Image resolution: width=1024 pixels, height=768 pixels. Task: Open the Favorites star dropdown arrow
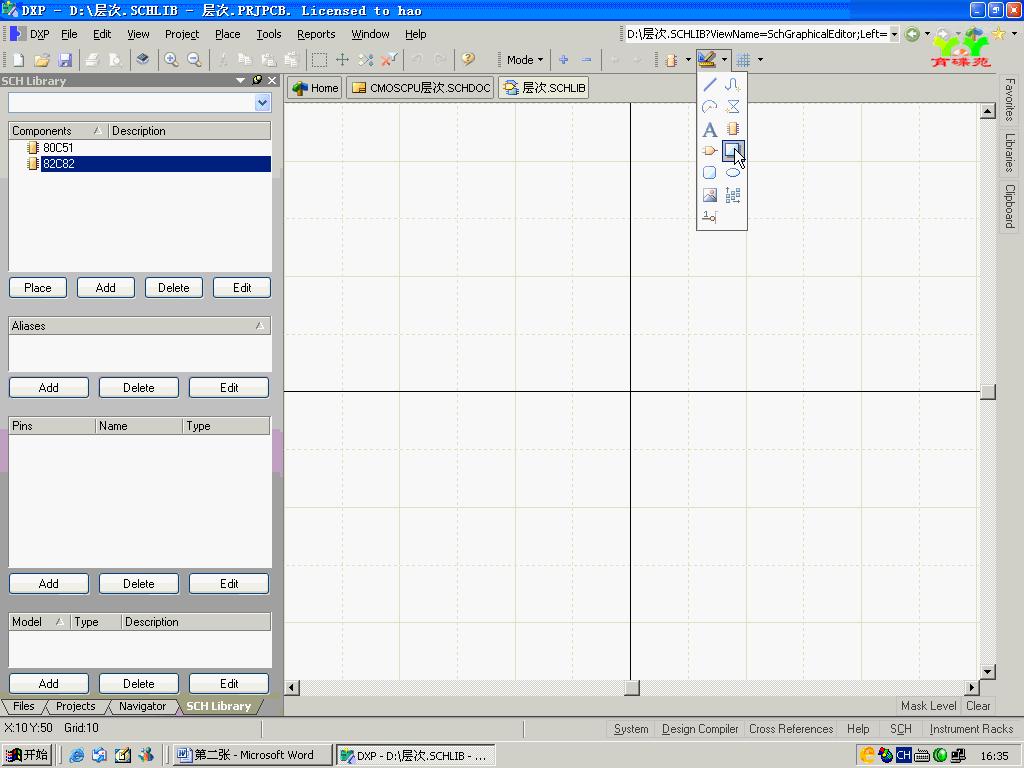[1014, 34]
